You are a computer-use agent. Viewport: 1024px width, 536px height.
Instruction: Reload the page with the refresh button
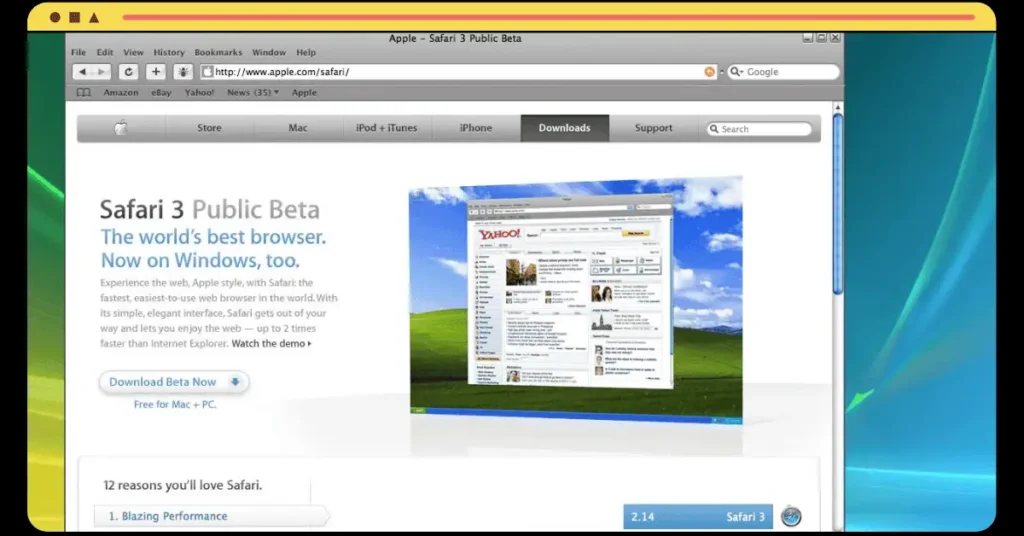[x=129, y=72]
